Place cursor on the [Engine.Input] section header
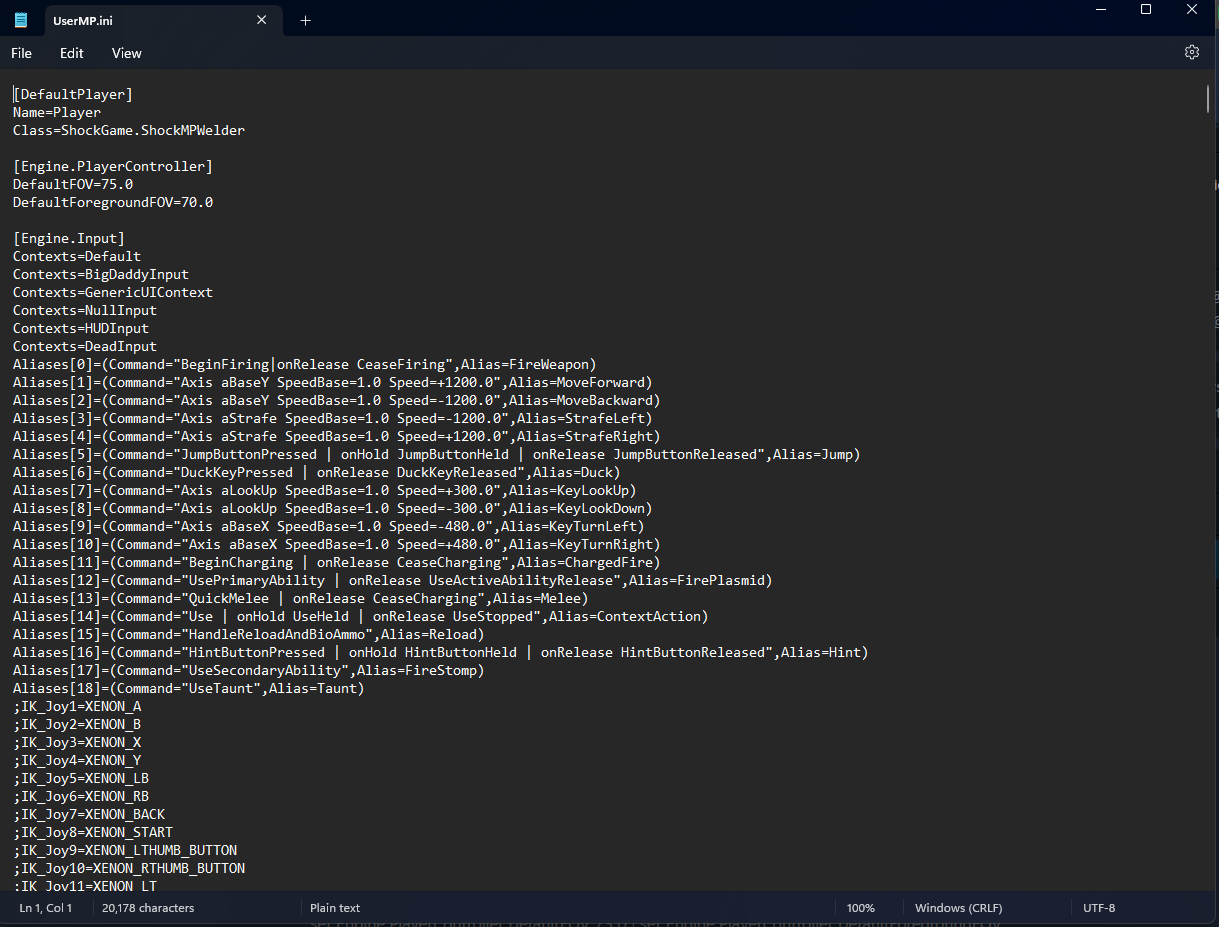This screenshot has width=1219, height=927. (69, 238)
